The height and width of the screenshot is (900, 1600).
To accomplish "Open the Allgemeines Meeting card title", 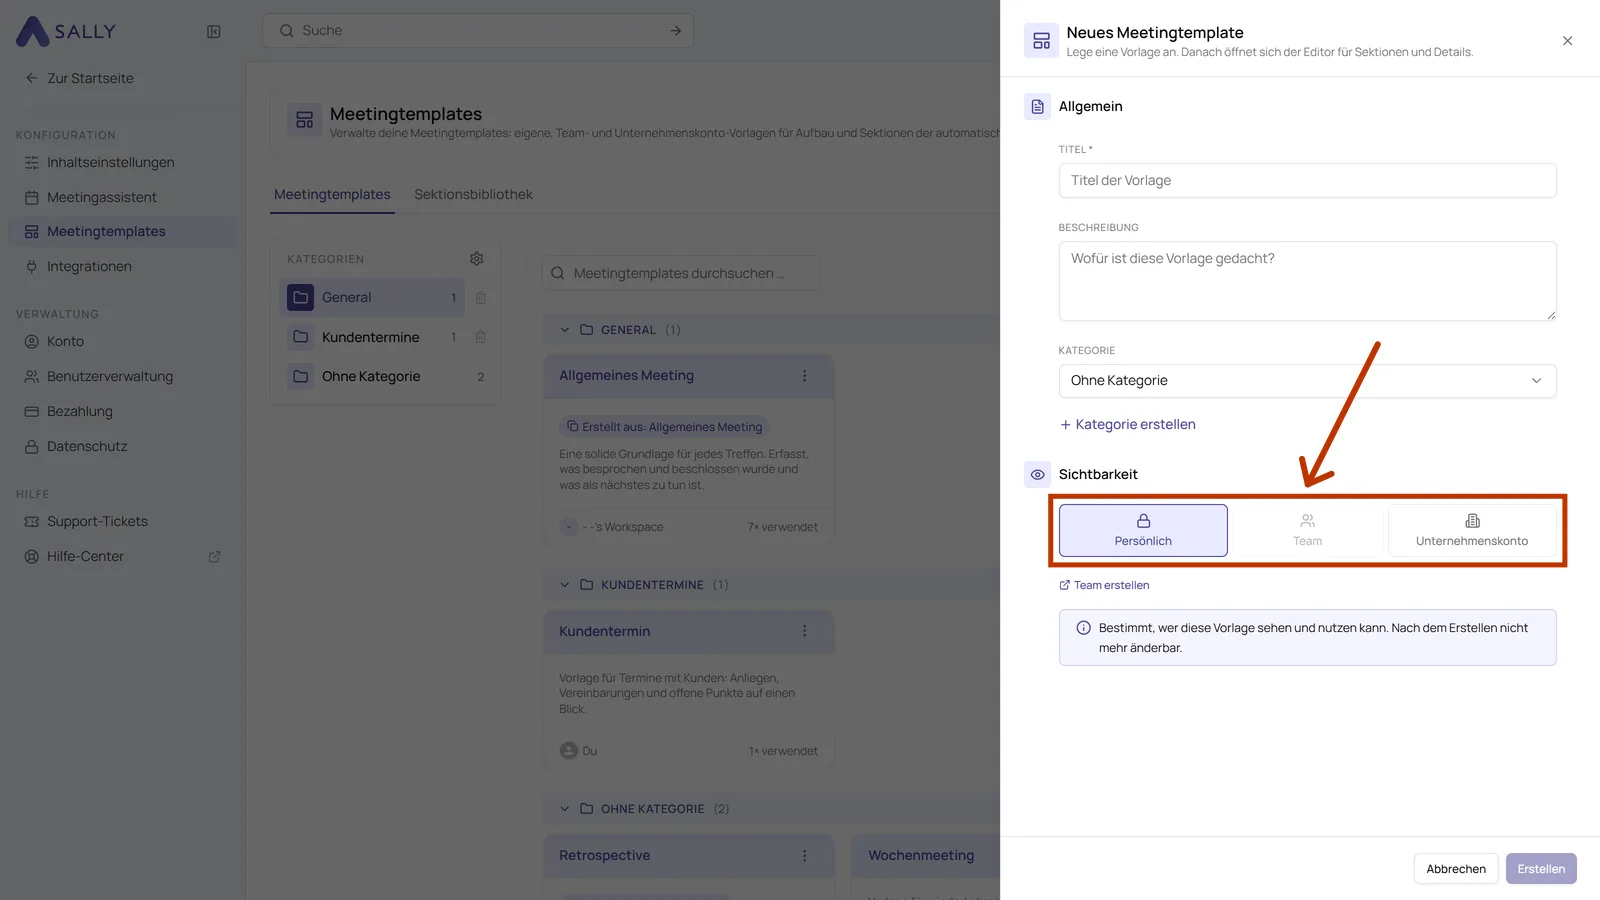I will 626,376.
